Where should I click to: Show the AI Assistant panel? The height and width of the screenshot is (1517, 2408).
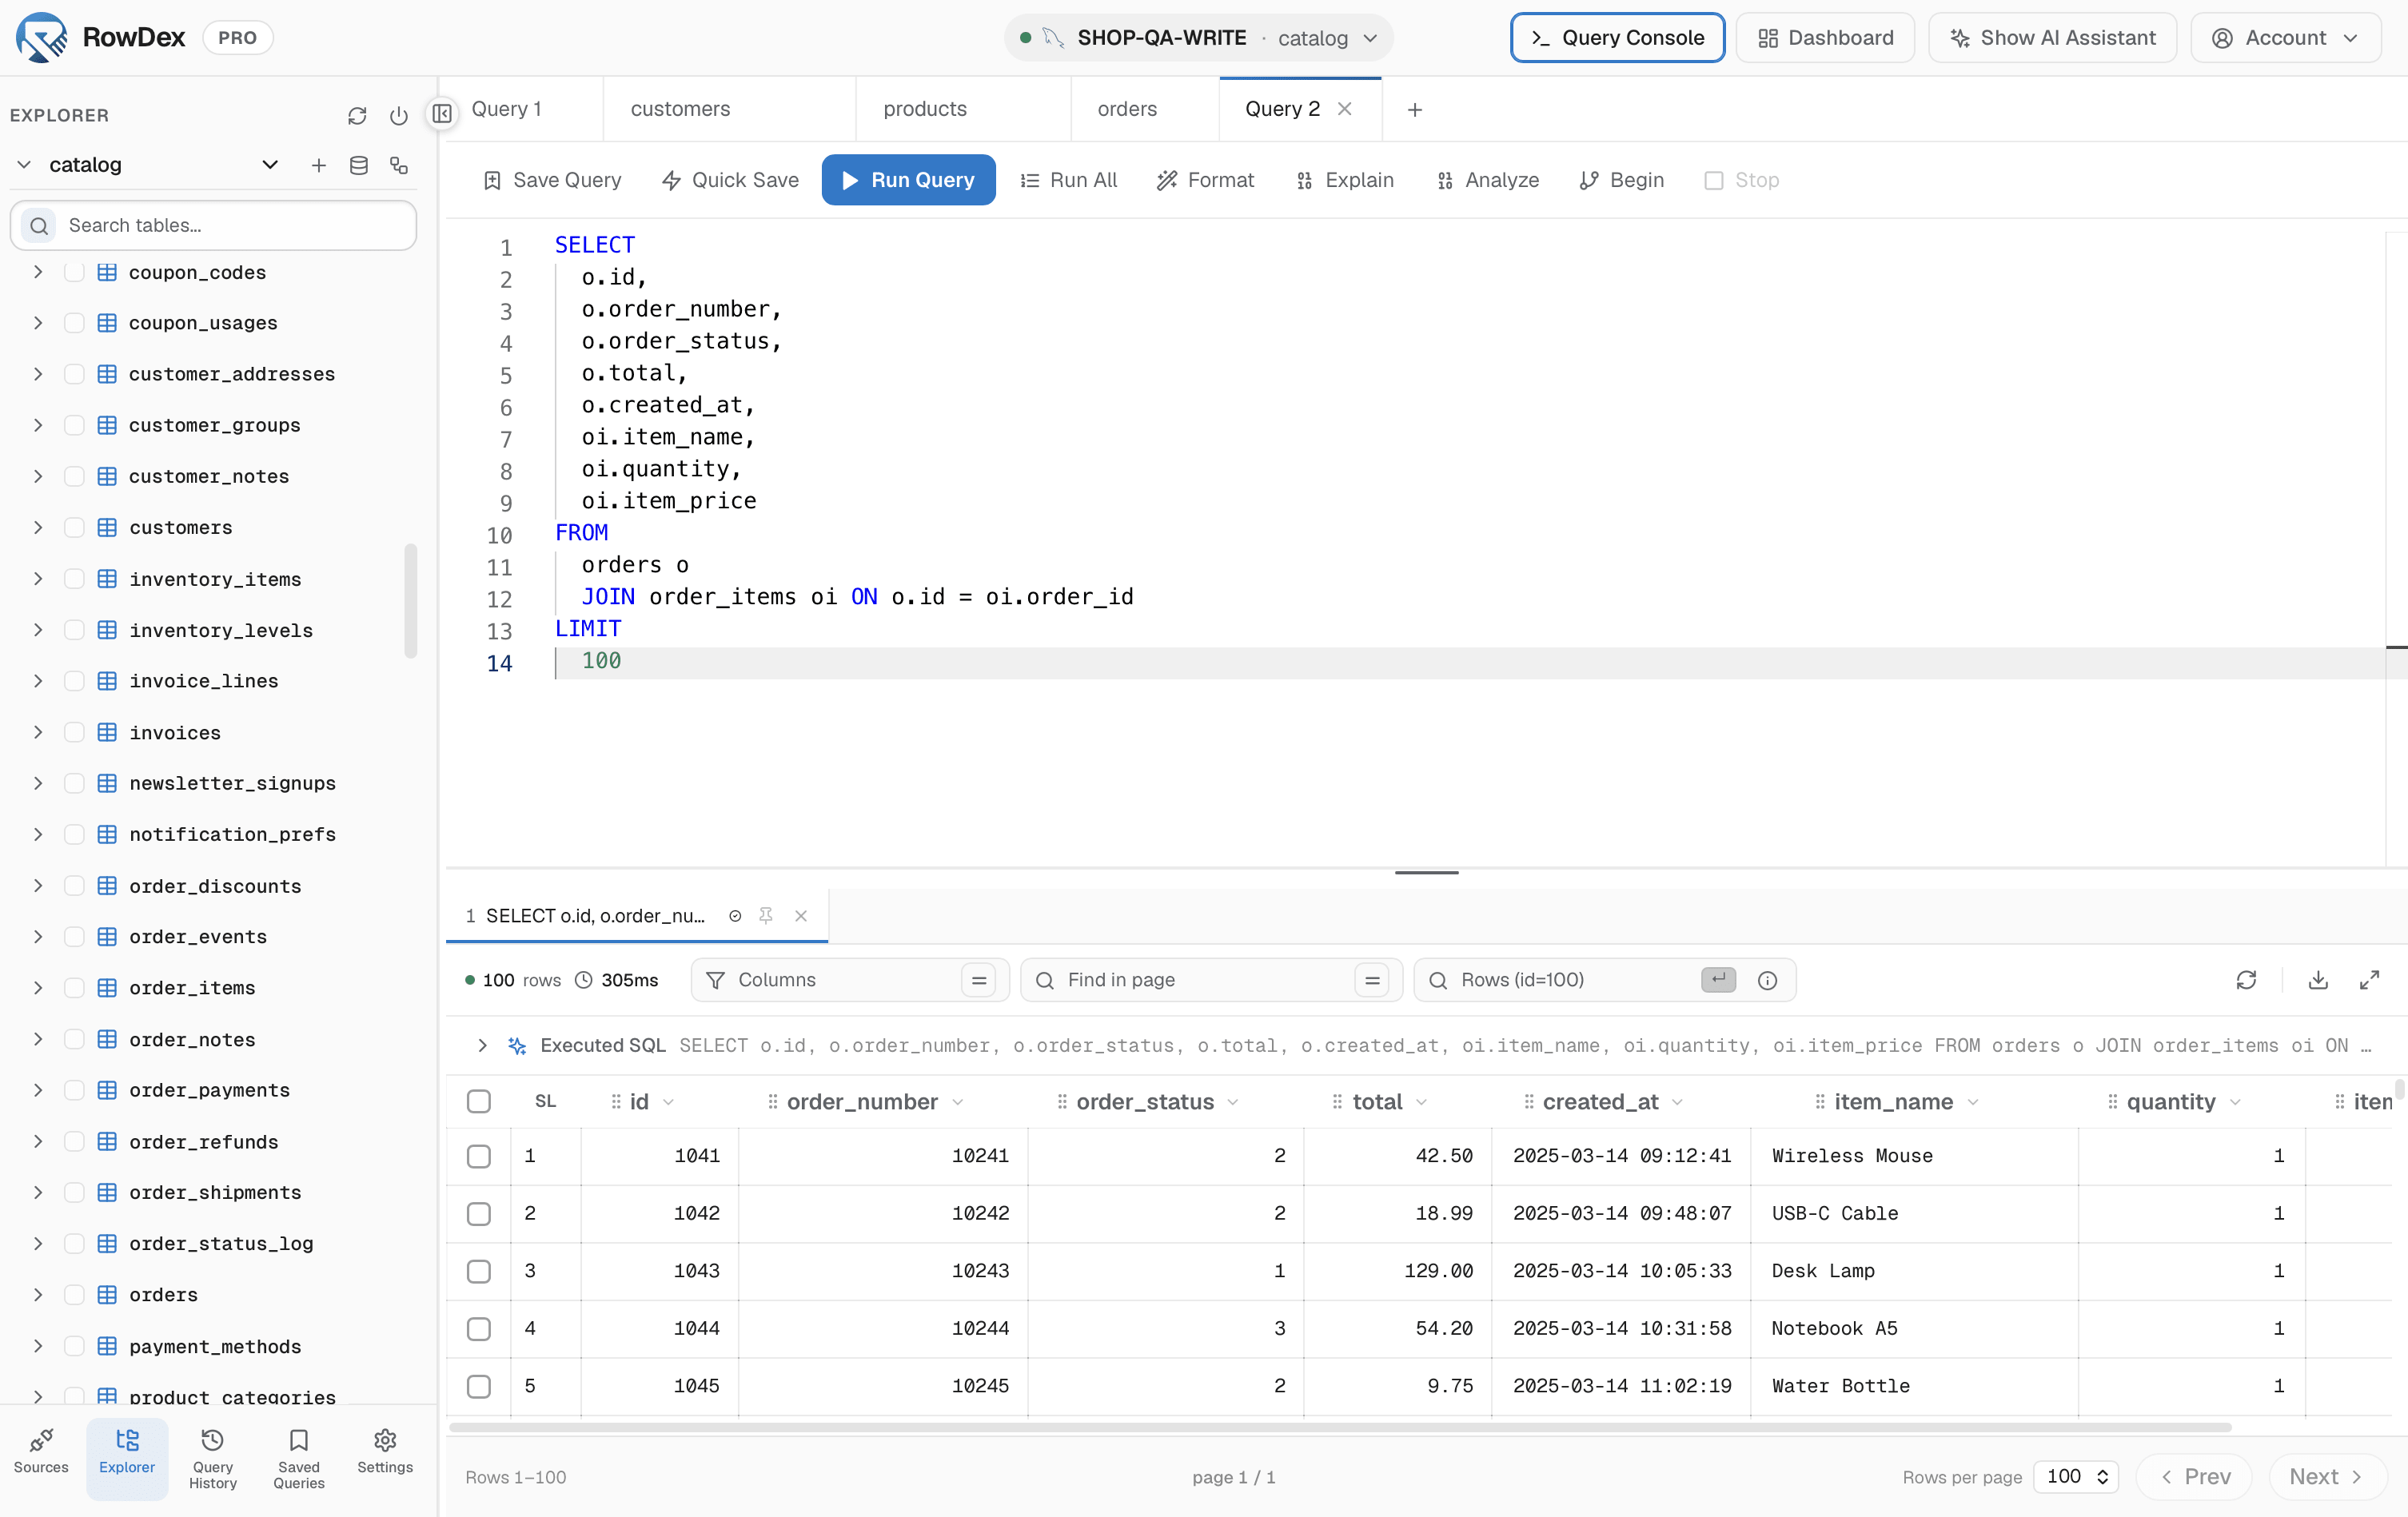tap(2052, 38)
